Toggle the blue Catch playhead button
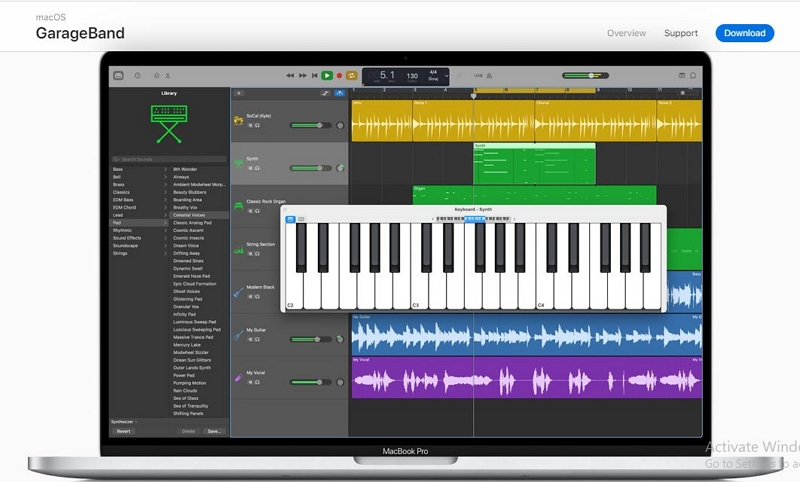Image resolution: width=800 pixels, height=482 pixels. [339, 93]
